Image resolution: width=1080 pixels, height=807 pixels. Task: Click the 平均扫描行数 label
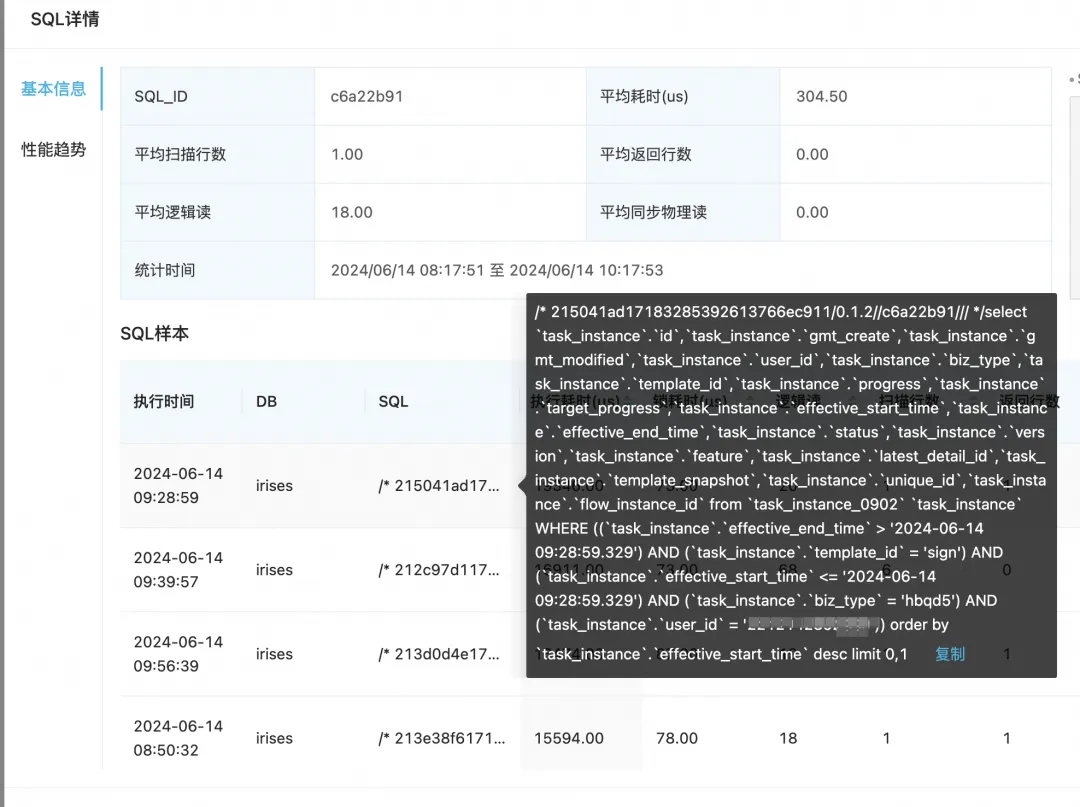point(180,154)
